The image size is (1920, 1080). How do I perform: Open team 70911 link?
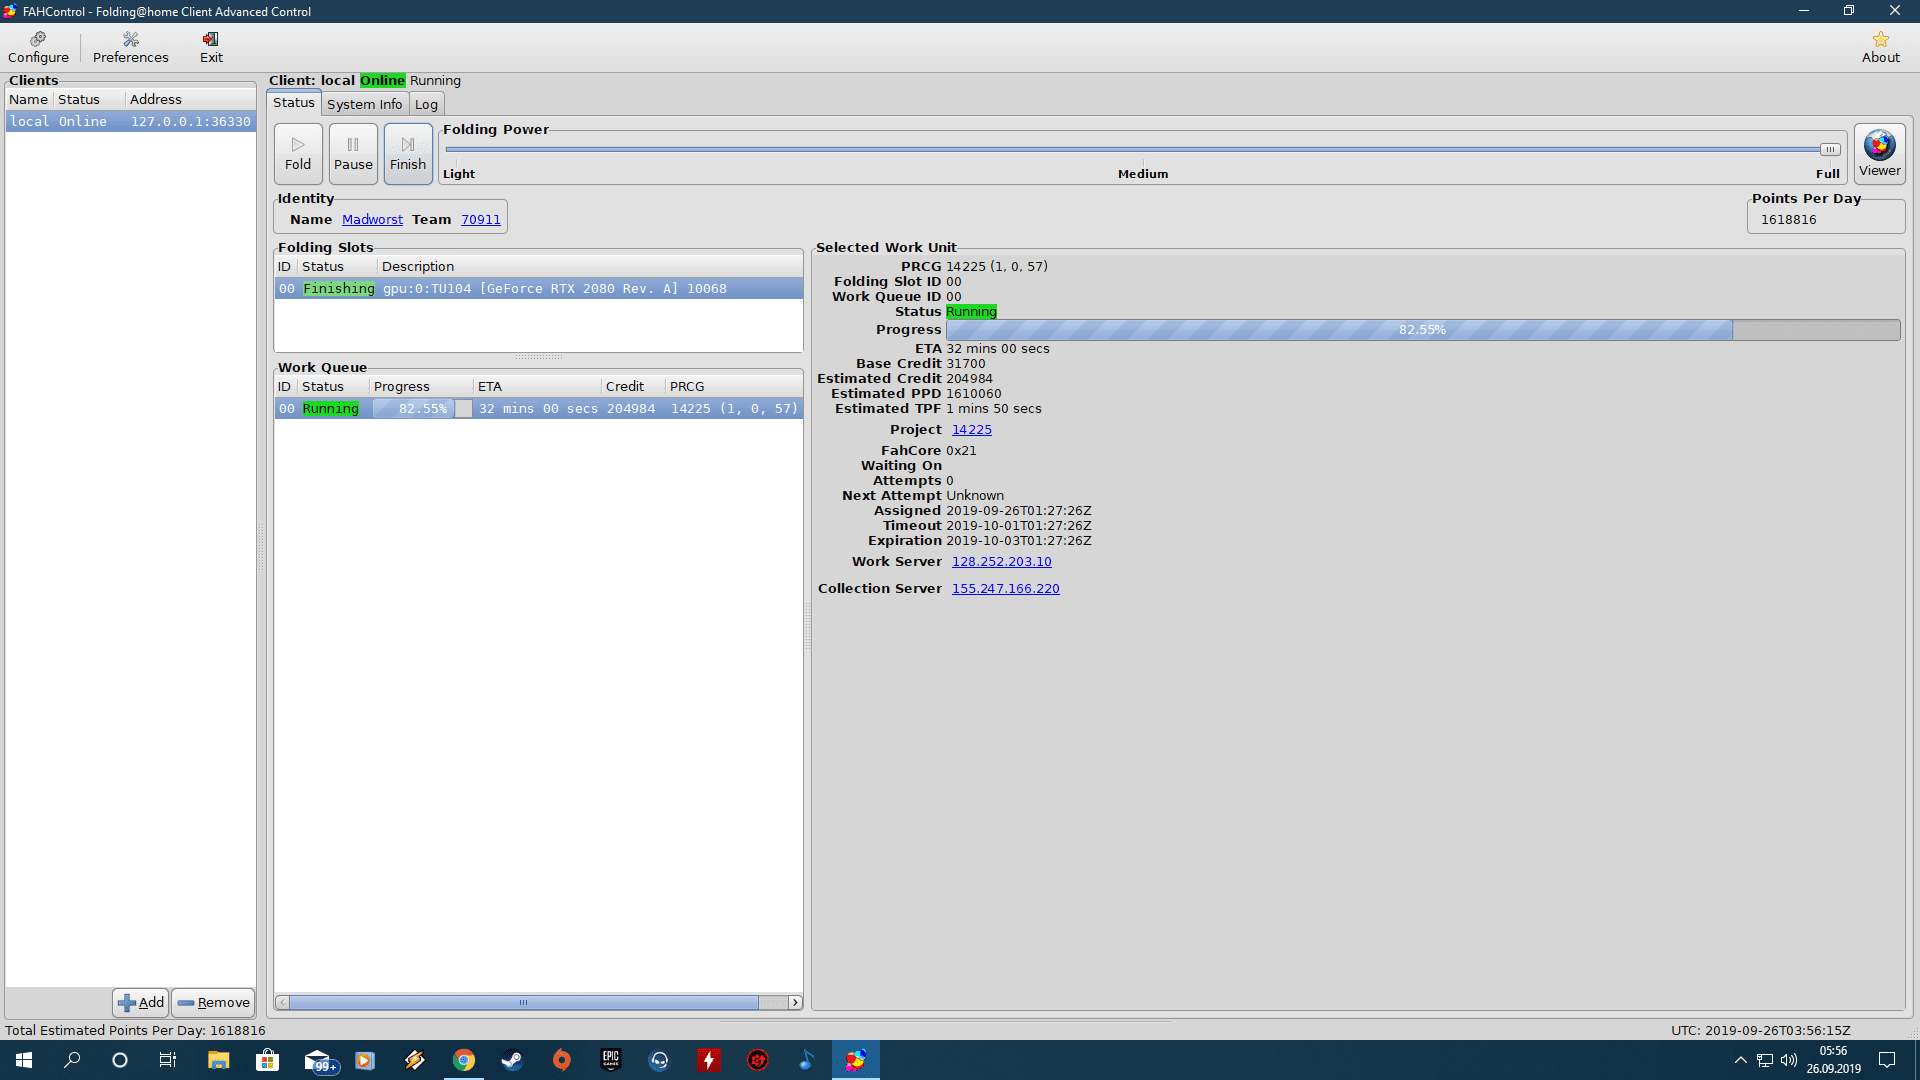480,220
